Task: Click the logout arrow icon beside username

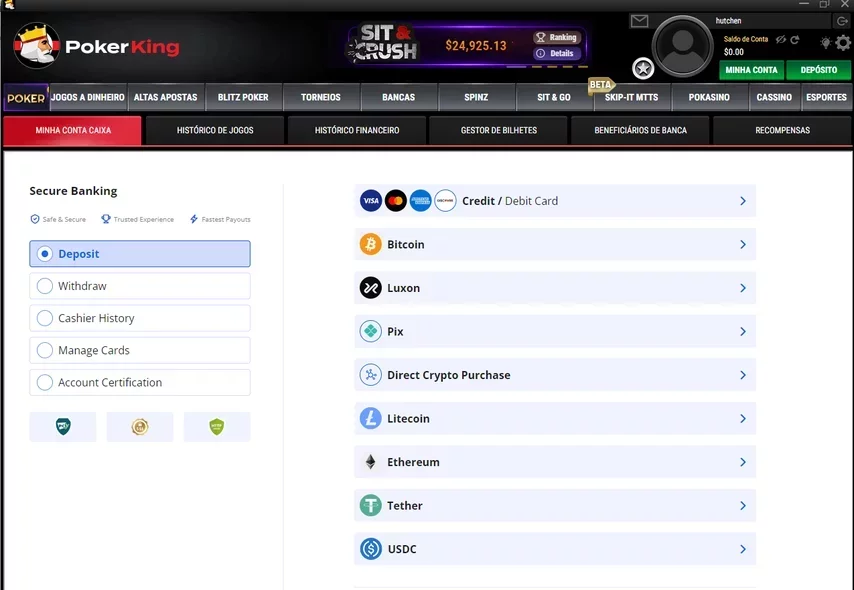Action: coord(841,21)
